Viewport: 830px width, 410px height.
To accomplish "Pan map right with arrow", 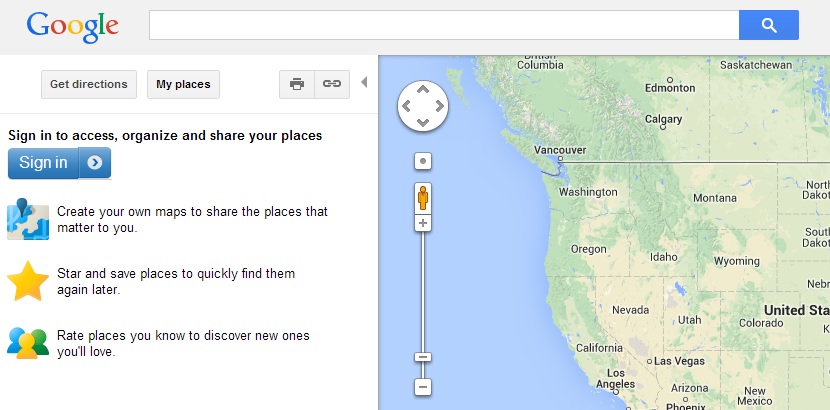I will (439, 106).
